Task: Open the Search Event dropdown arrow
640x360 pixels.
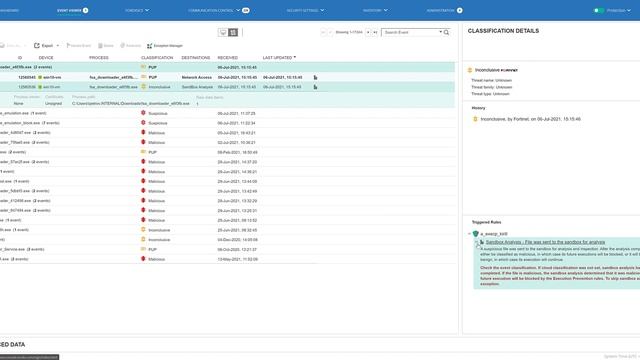Action: point(440,32)
